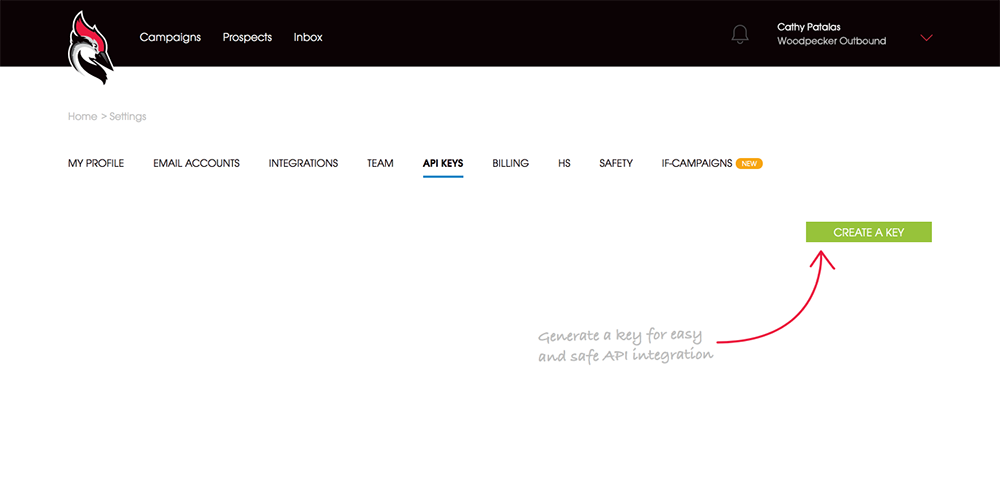
Task: Open the Email Accounts tab
Action: coord(196,163)
